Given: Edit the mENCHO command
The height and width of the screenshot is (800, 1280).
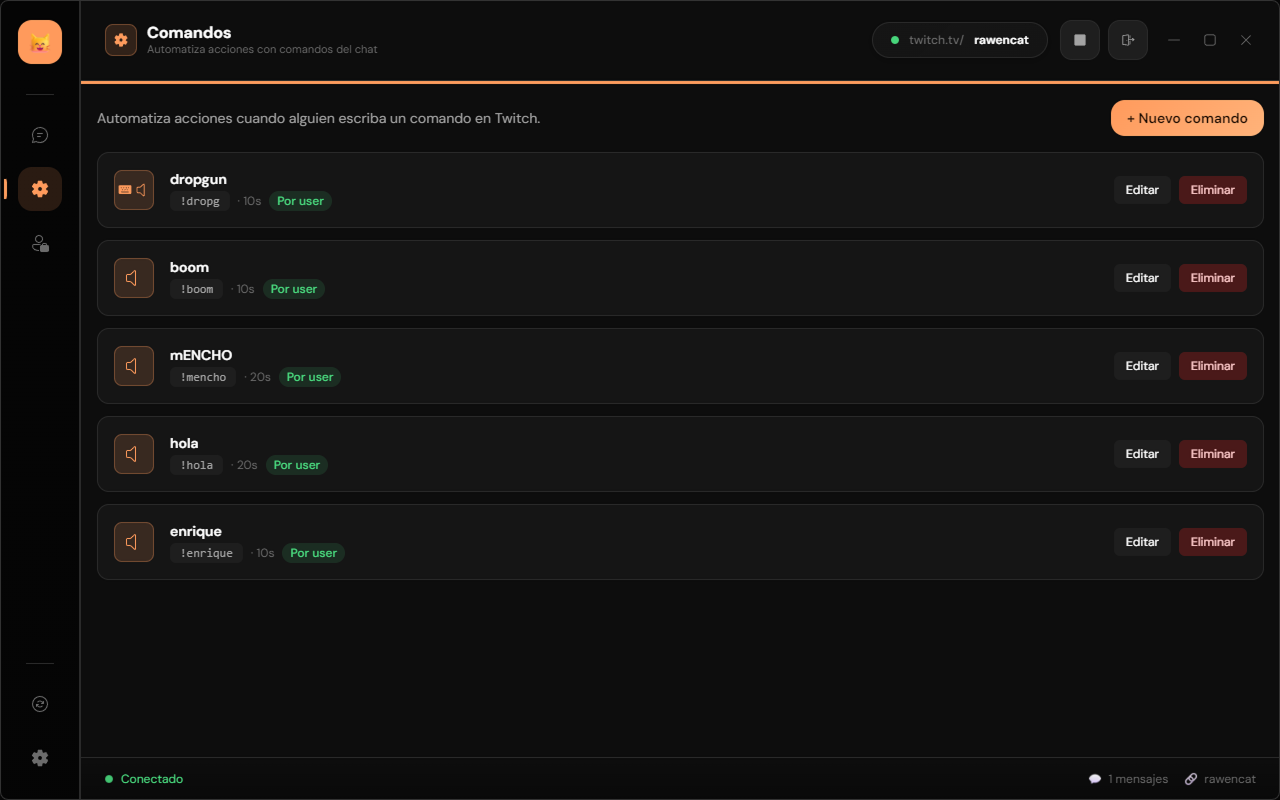Looking at the screenshot, I should 1142,366.
